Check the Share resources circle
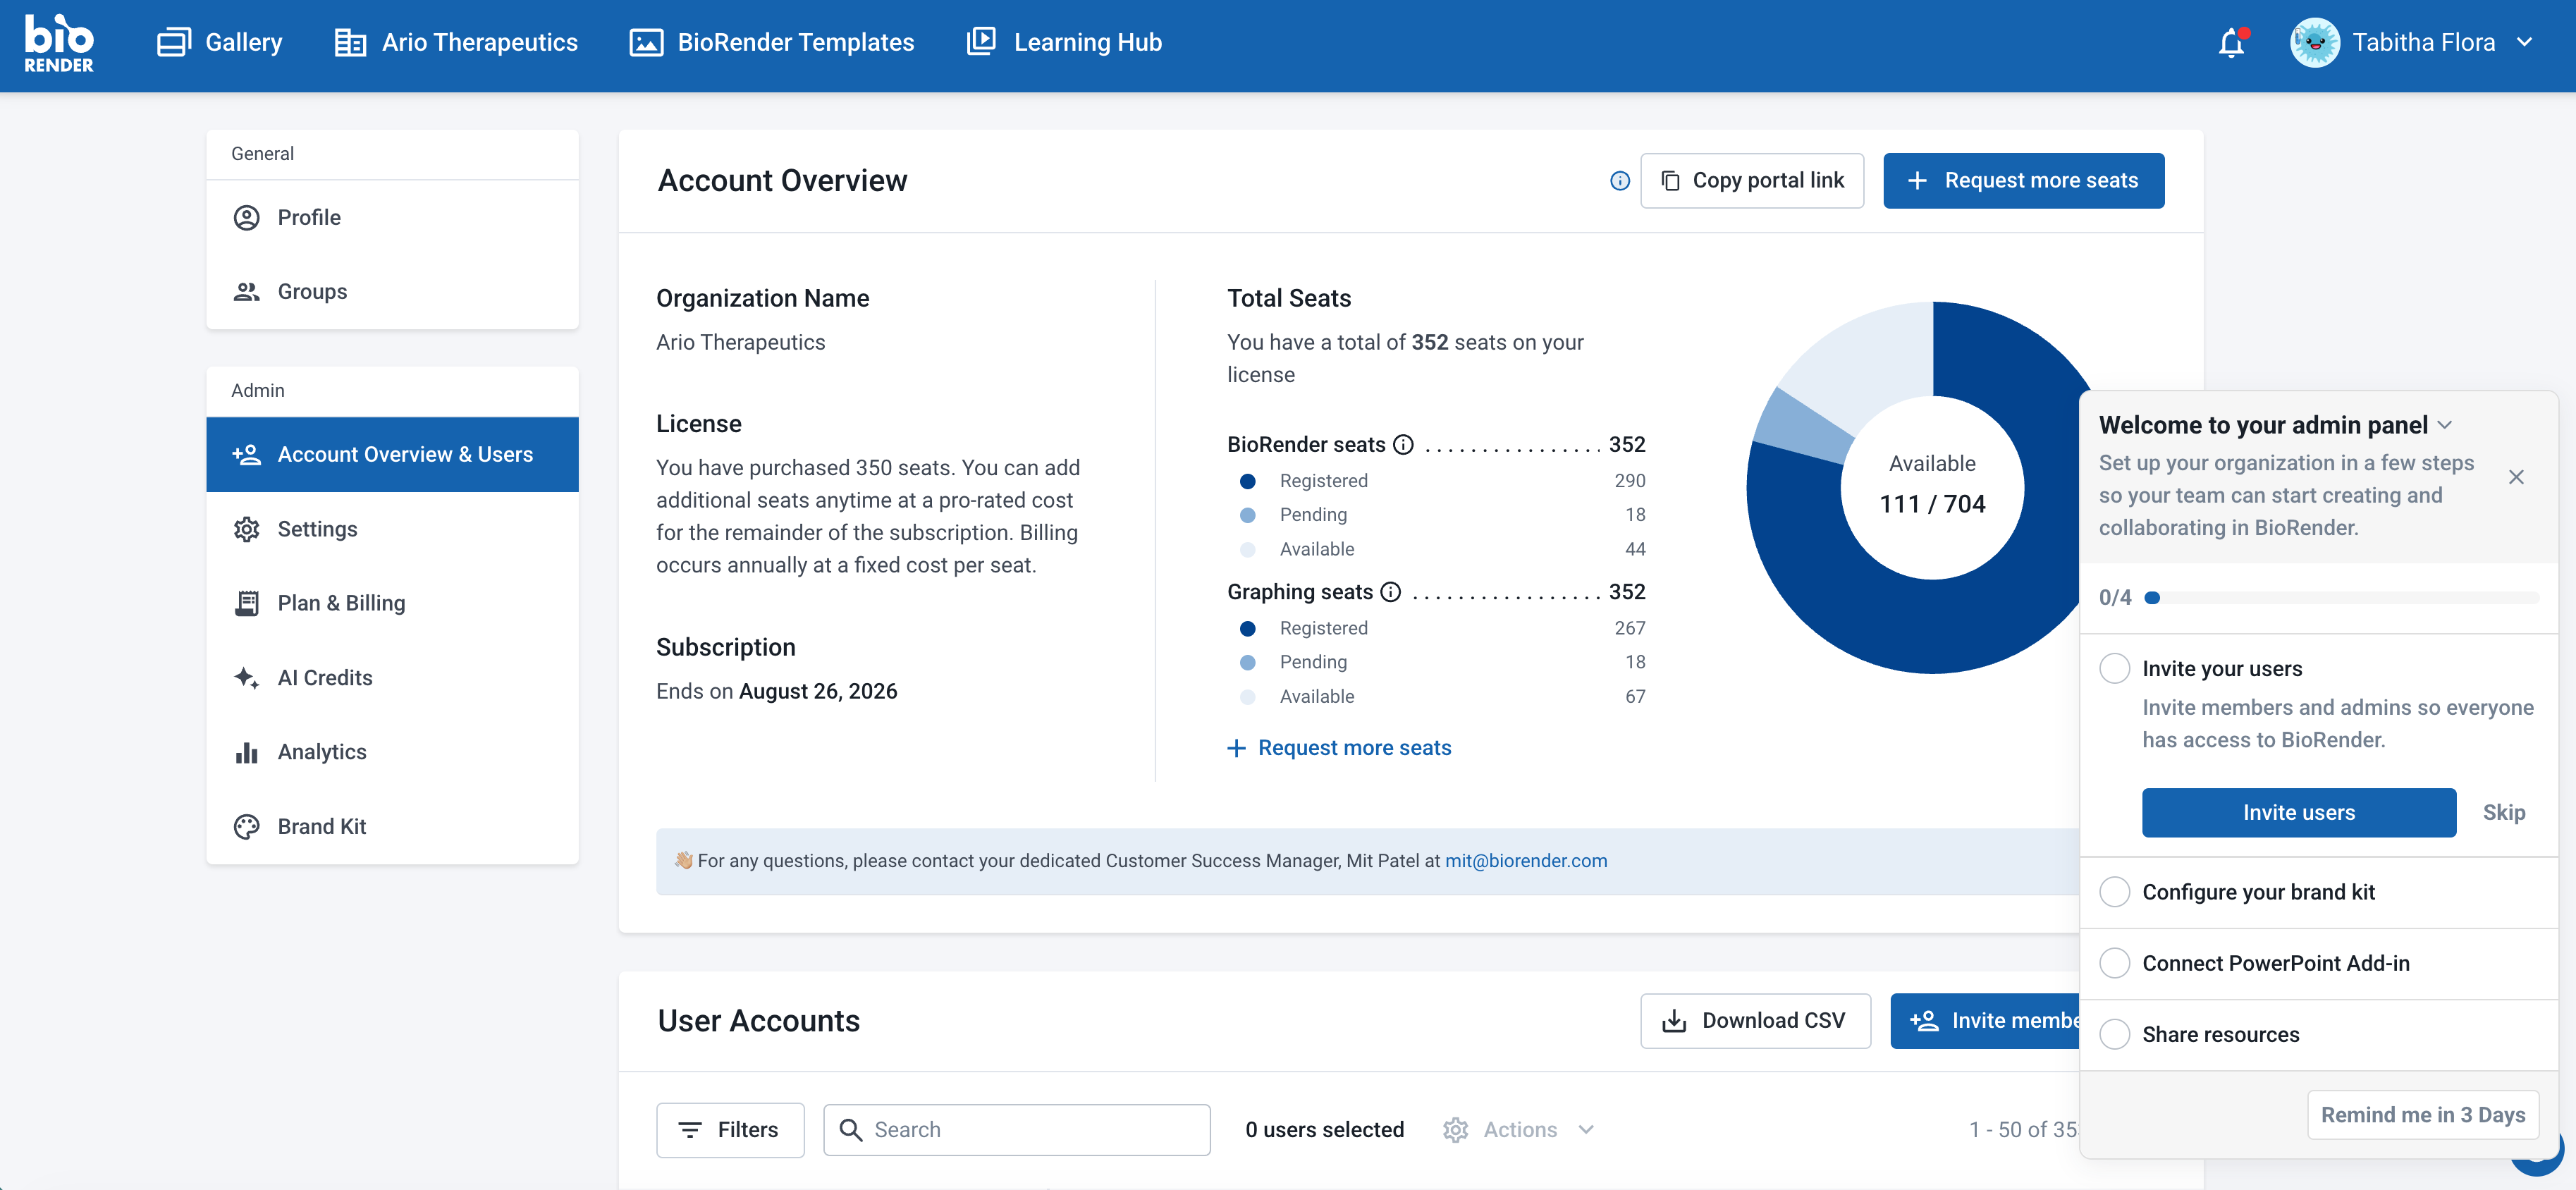The height and width of the screenshot is (1190, 2576). pos(2114,1034)
